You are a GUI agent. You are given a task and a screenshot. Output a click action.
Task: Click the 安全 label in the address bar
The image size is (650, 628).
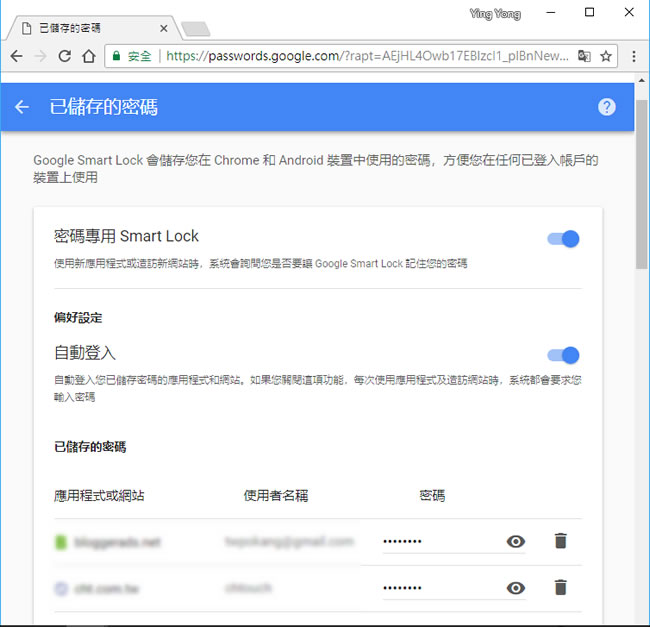(139, 56)
